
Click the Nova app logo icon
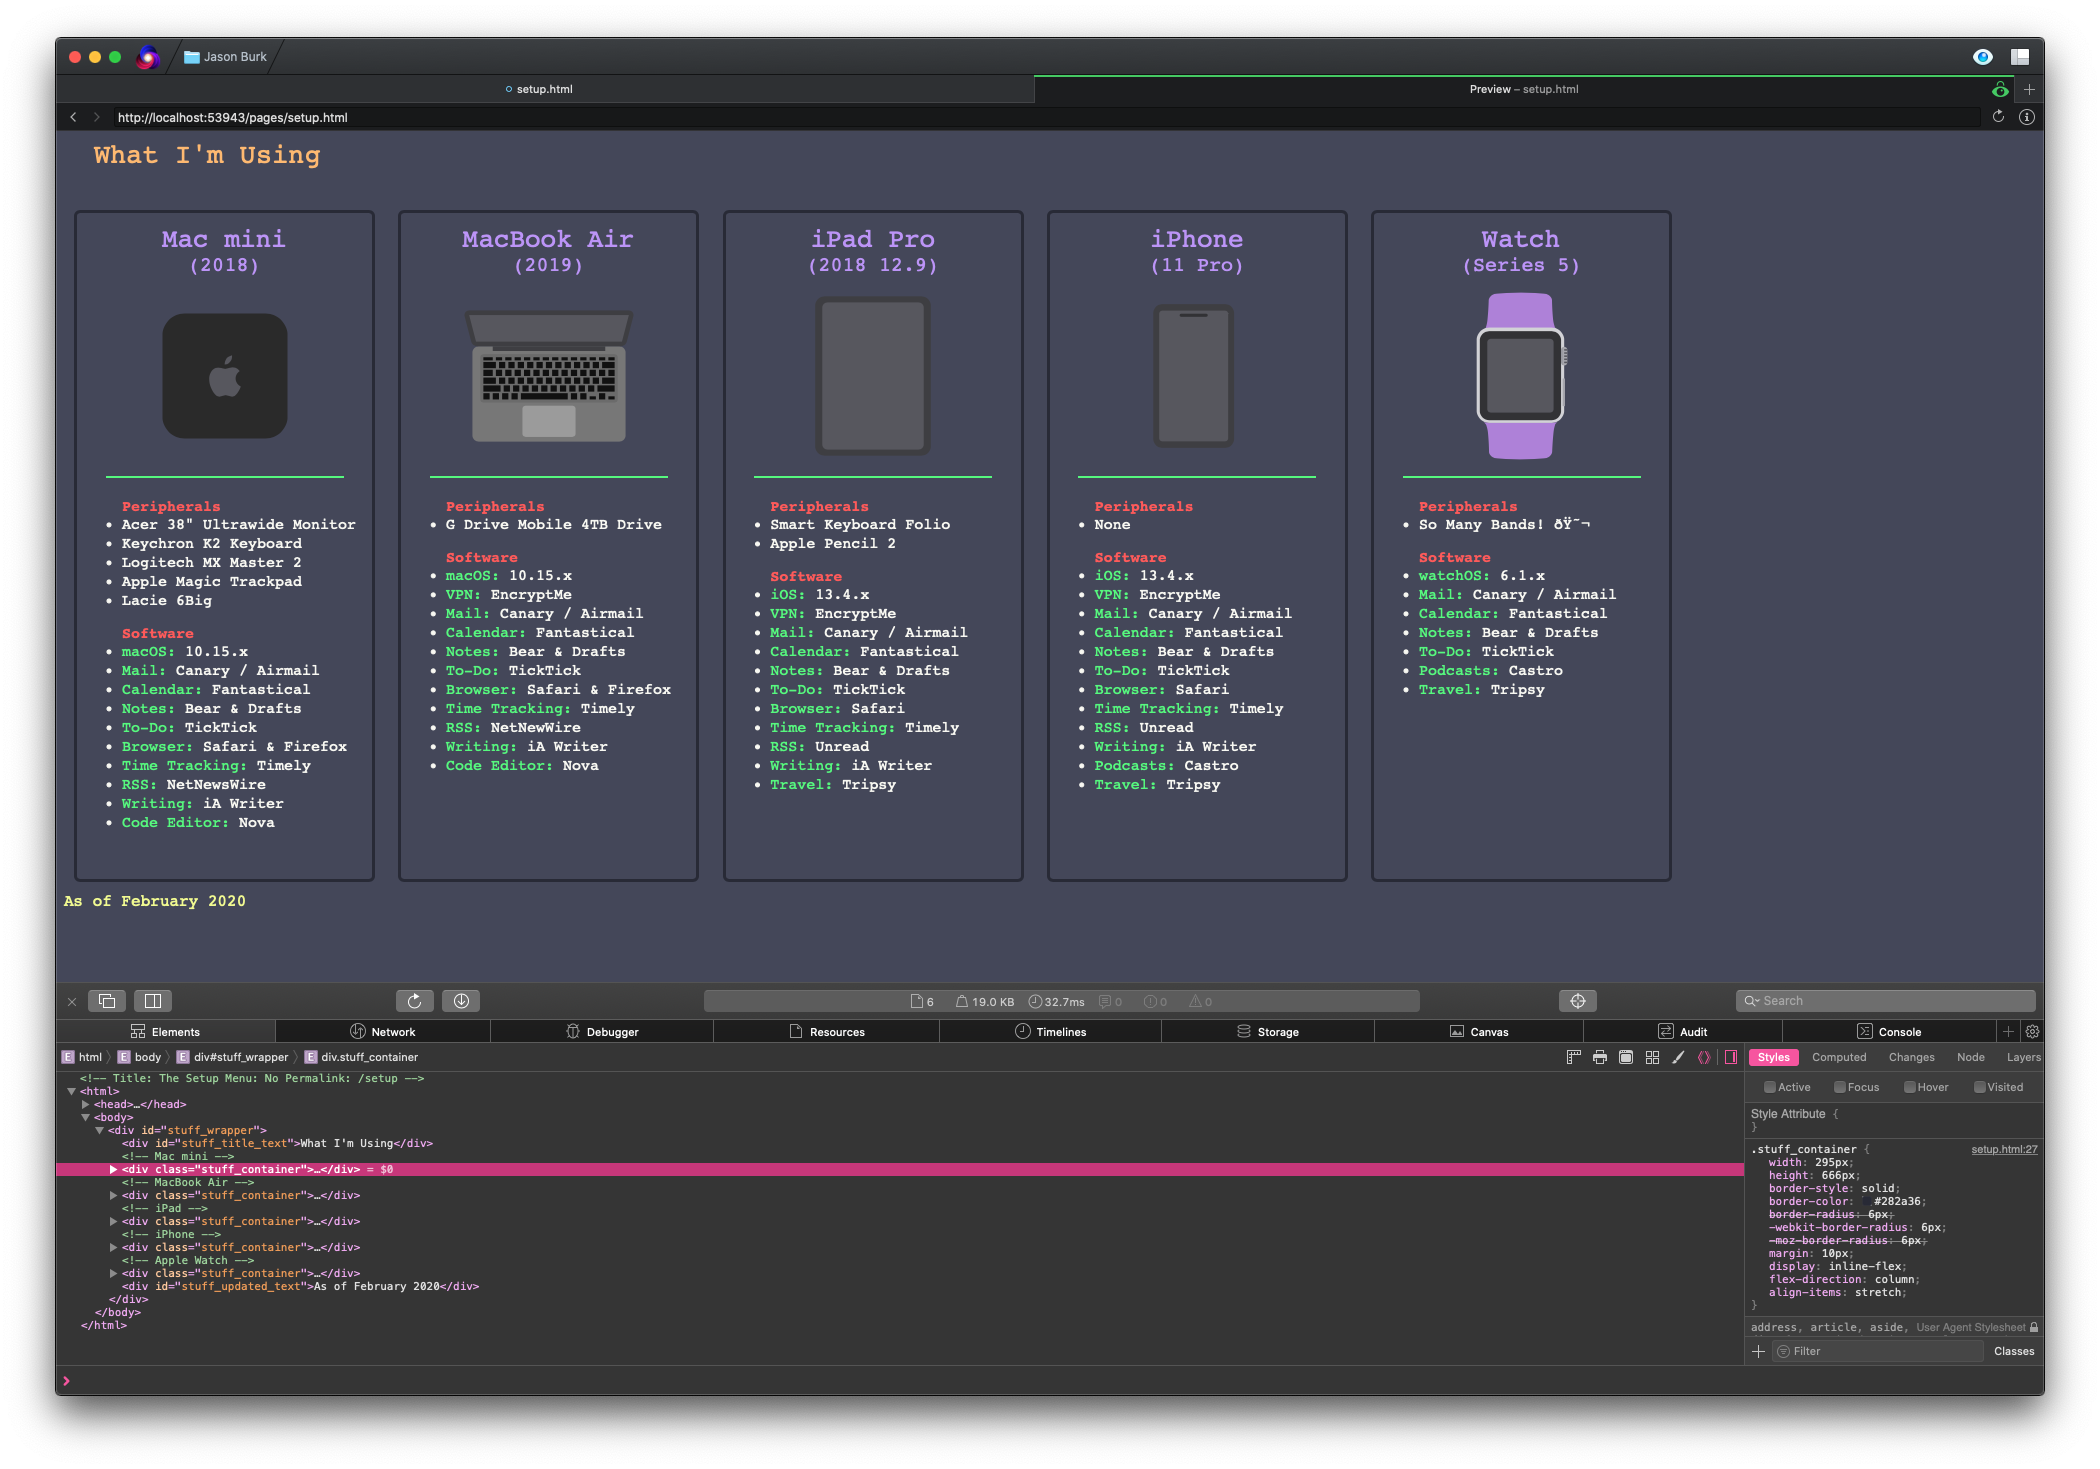point(147,57)
